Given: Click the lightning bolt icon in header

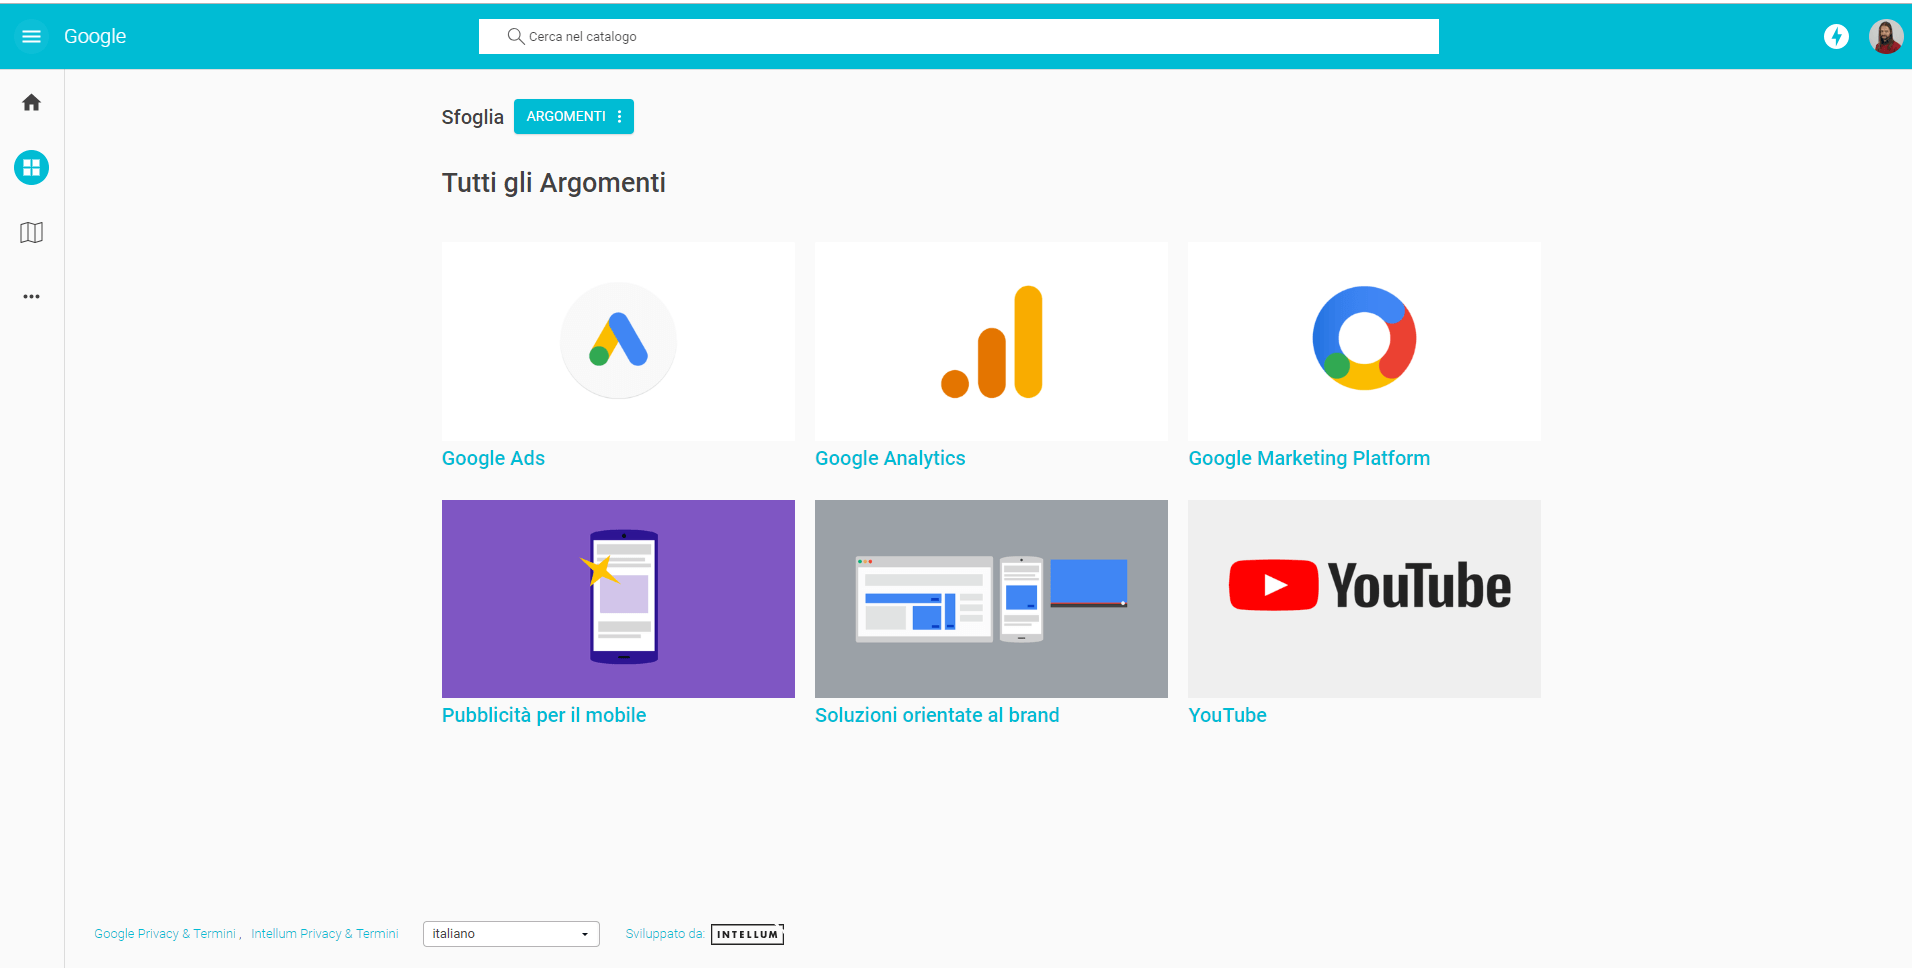Looking at the screenshot, I should pyautogui.click(x=1836, y=37).
